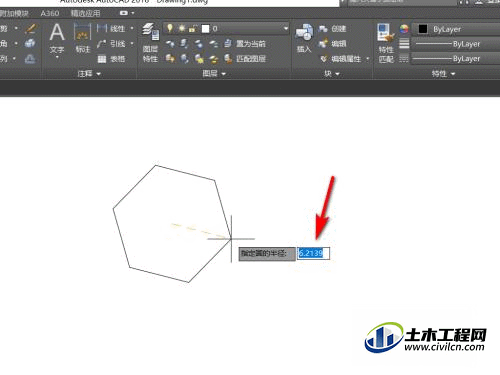This screenshot has height=375, width=500.
Task: Select the Erase tool icon
Action: tap(31, 29)
